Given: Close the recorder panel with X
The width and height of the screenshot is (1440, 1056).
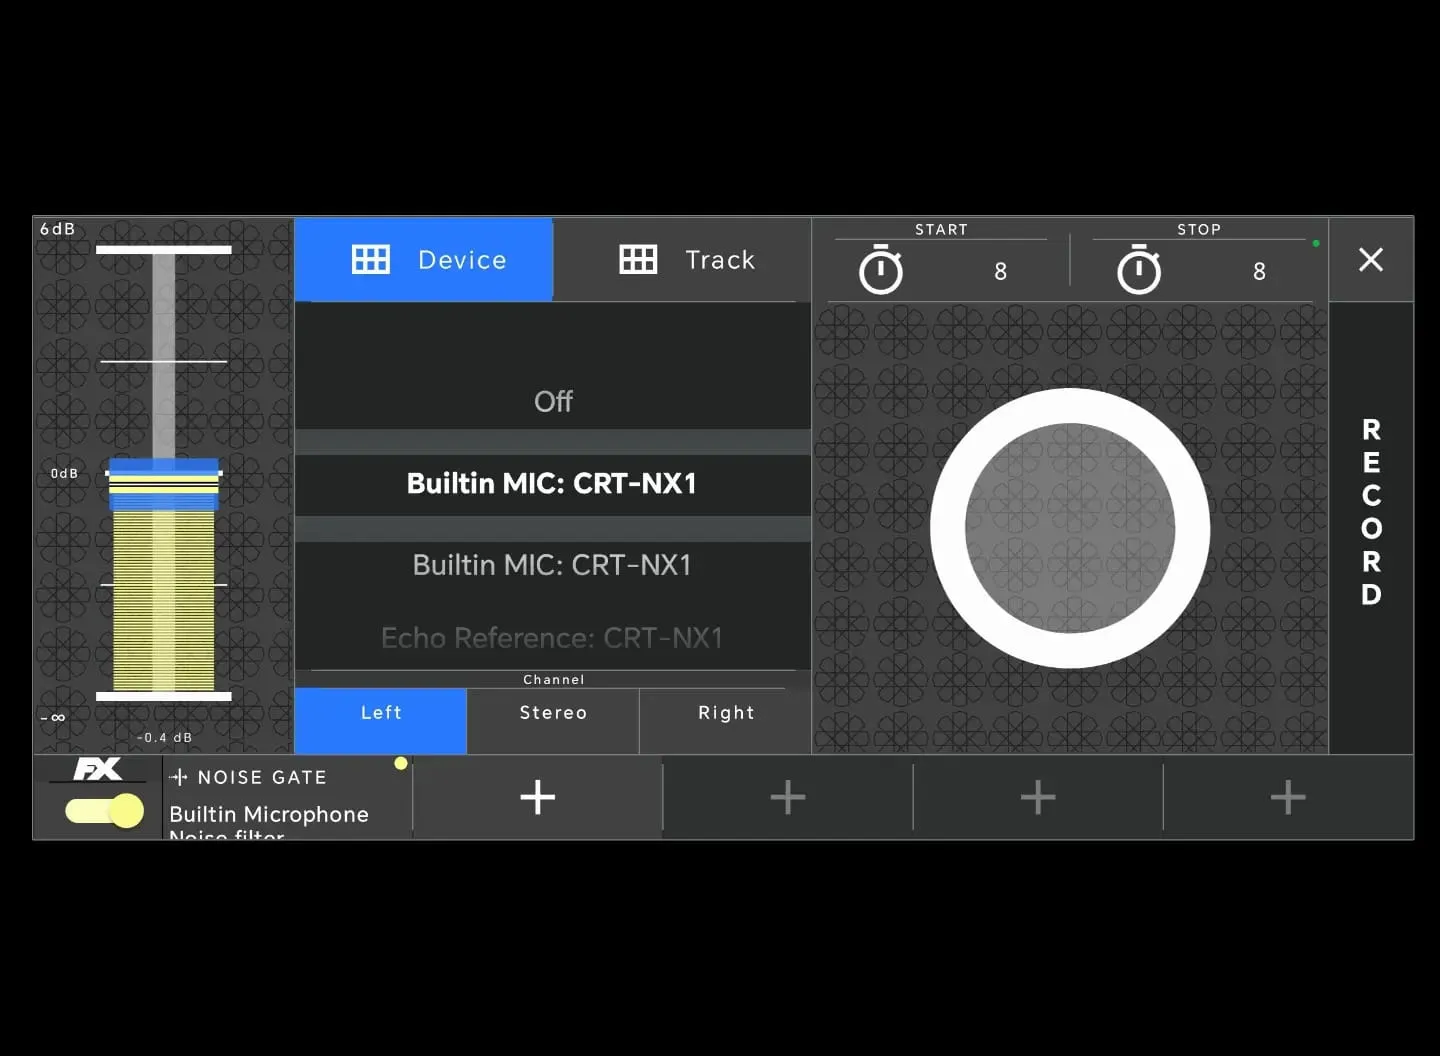Looking at the screenshot, I should pyautogui.click(x=1371, y=260).
